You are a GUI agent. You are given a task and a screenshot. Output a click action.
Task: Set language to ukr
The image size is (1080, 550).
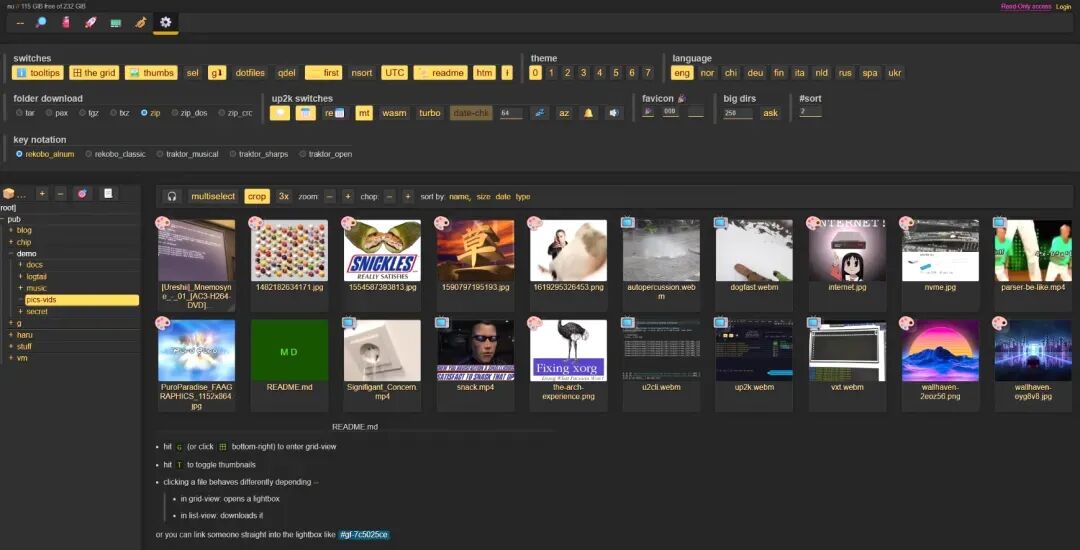coord(894,73)
